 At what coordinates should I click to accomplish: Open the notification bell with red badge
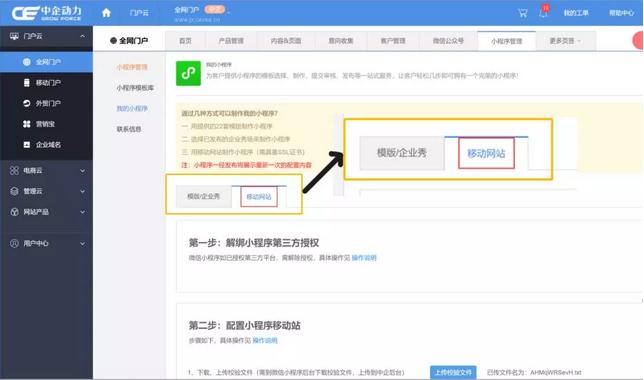[x=543, y=12]
